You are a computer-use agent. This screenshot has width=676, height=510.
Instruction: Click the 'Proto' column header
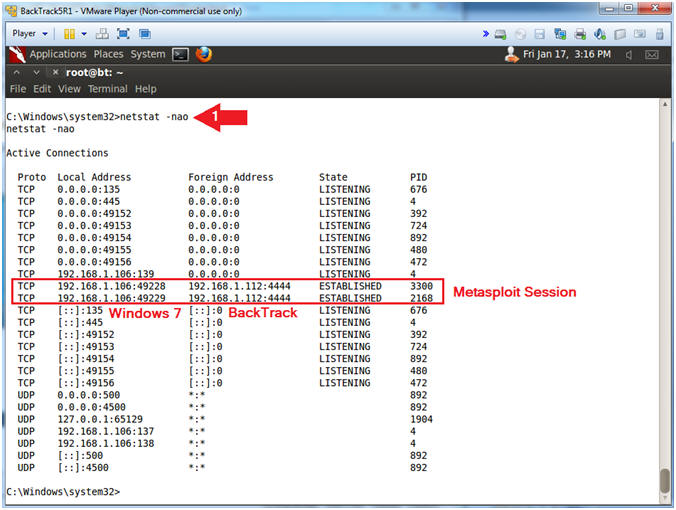point(31,177)
